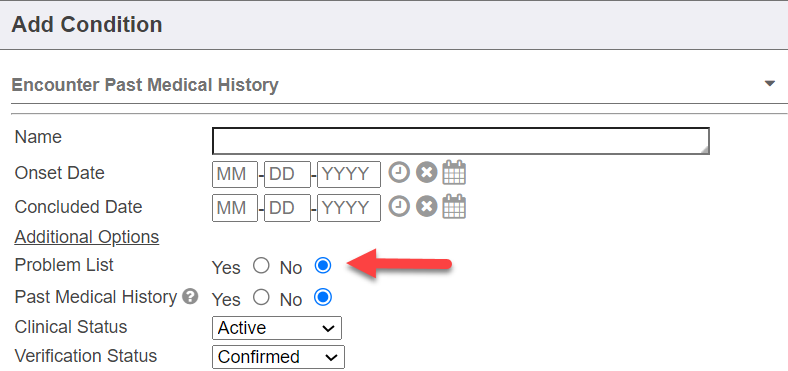Screen dimensions: 788x371
Task: Clear the Onset Date with the X icon
Action: 426,173
